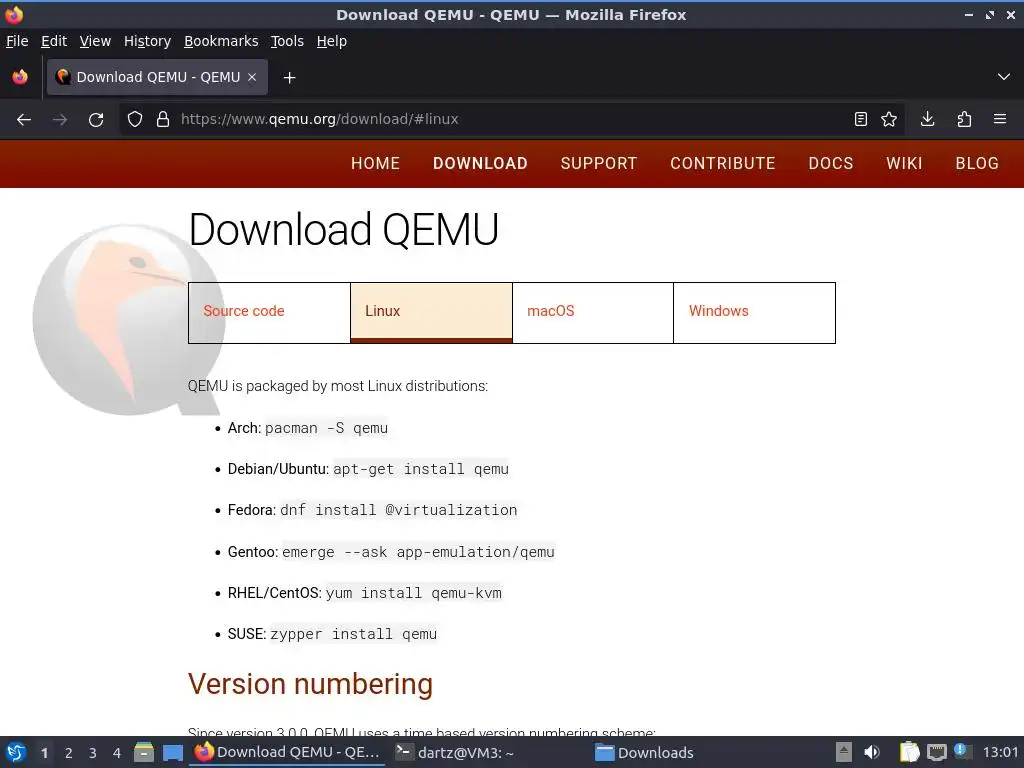Open the View menu
Screen dimensions: 1024x768
tap(95, 41)
